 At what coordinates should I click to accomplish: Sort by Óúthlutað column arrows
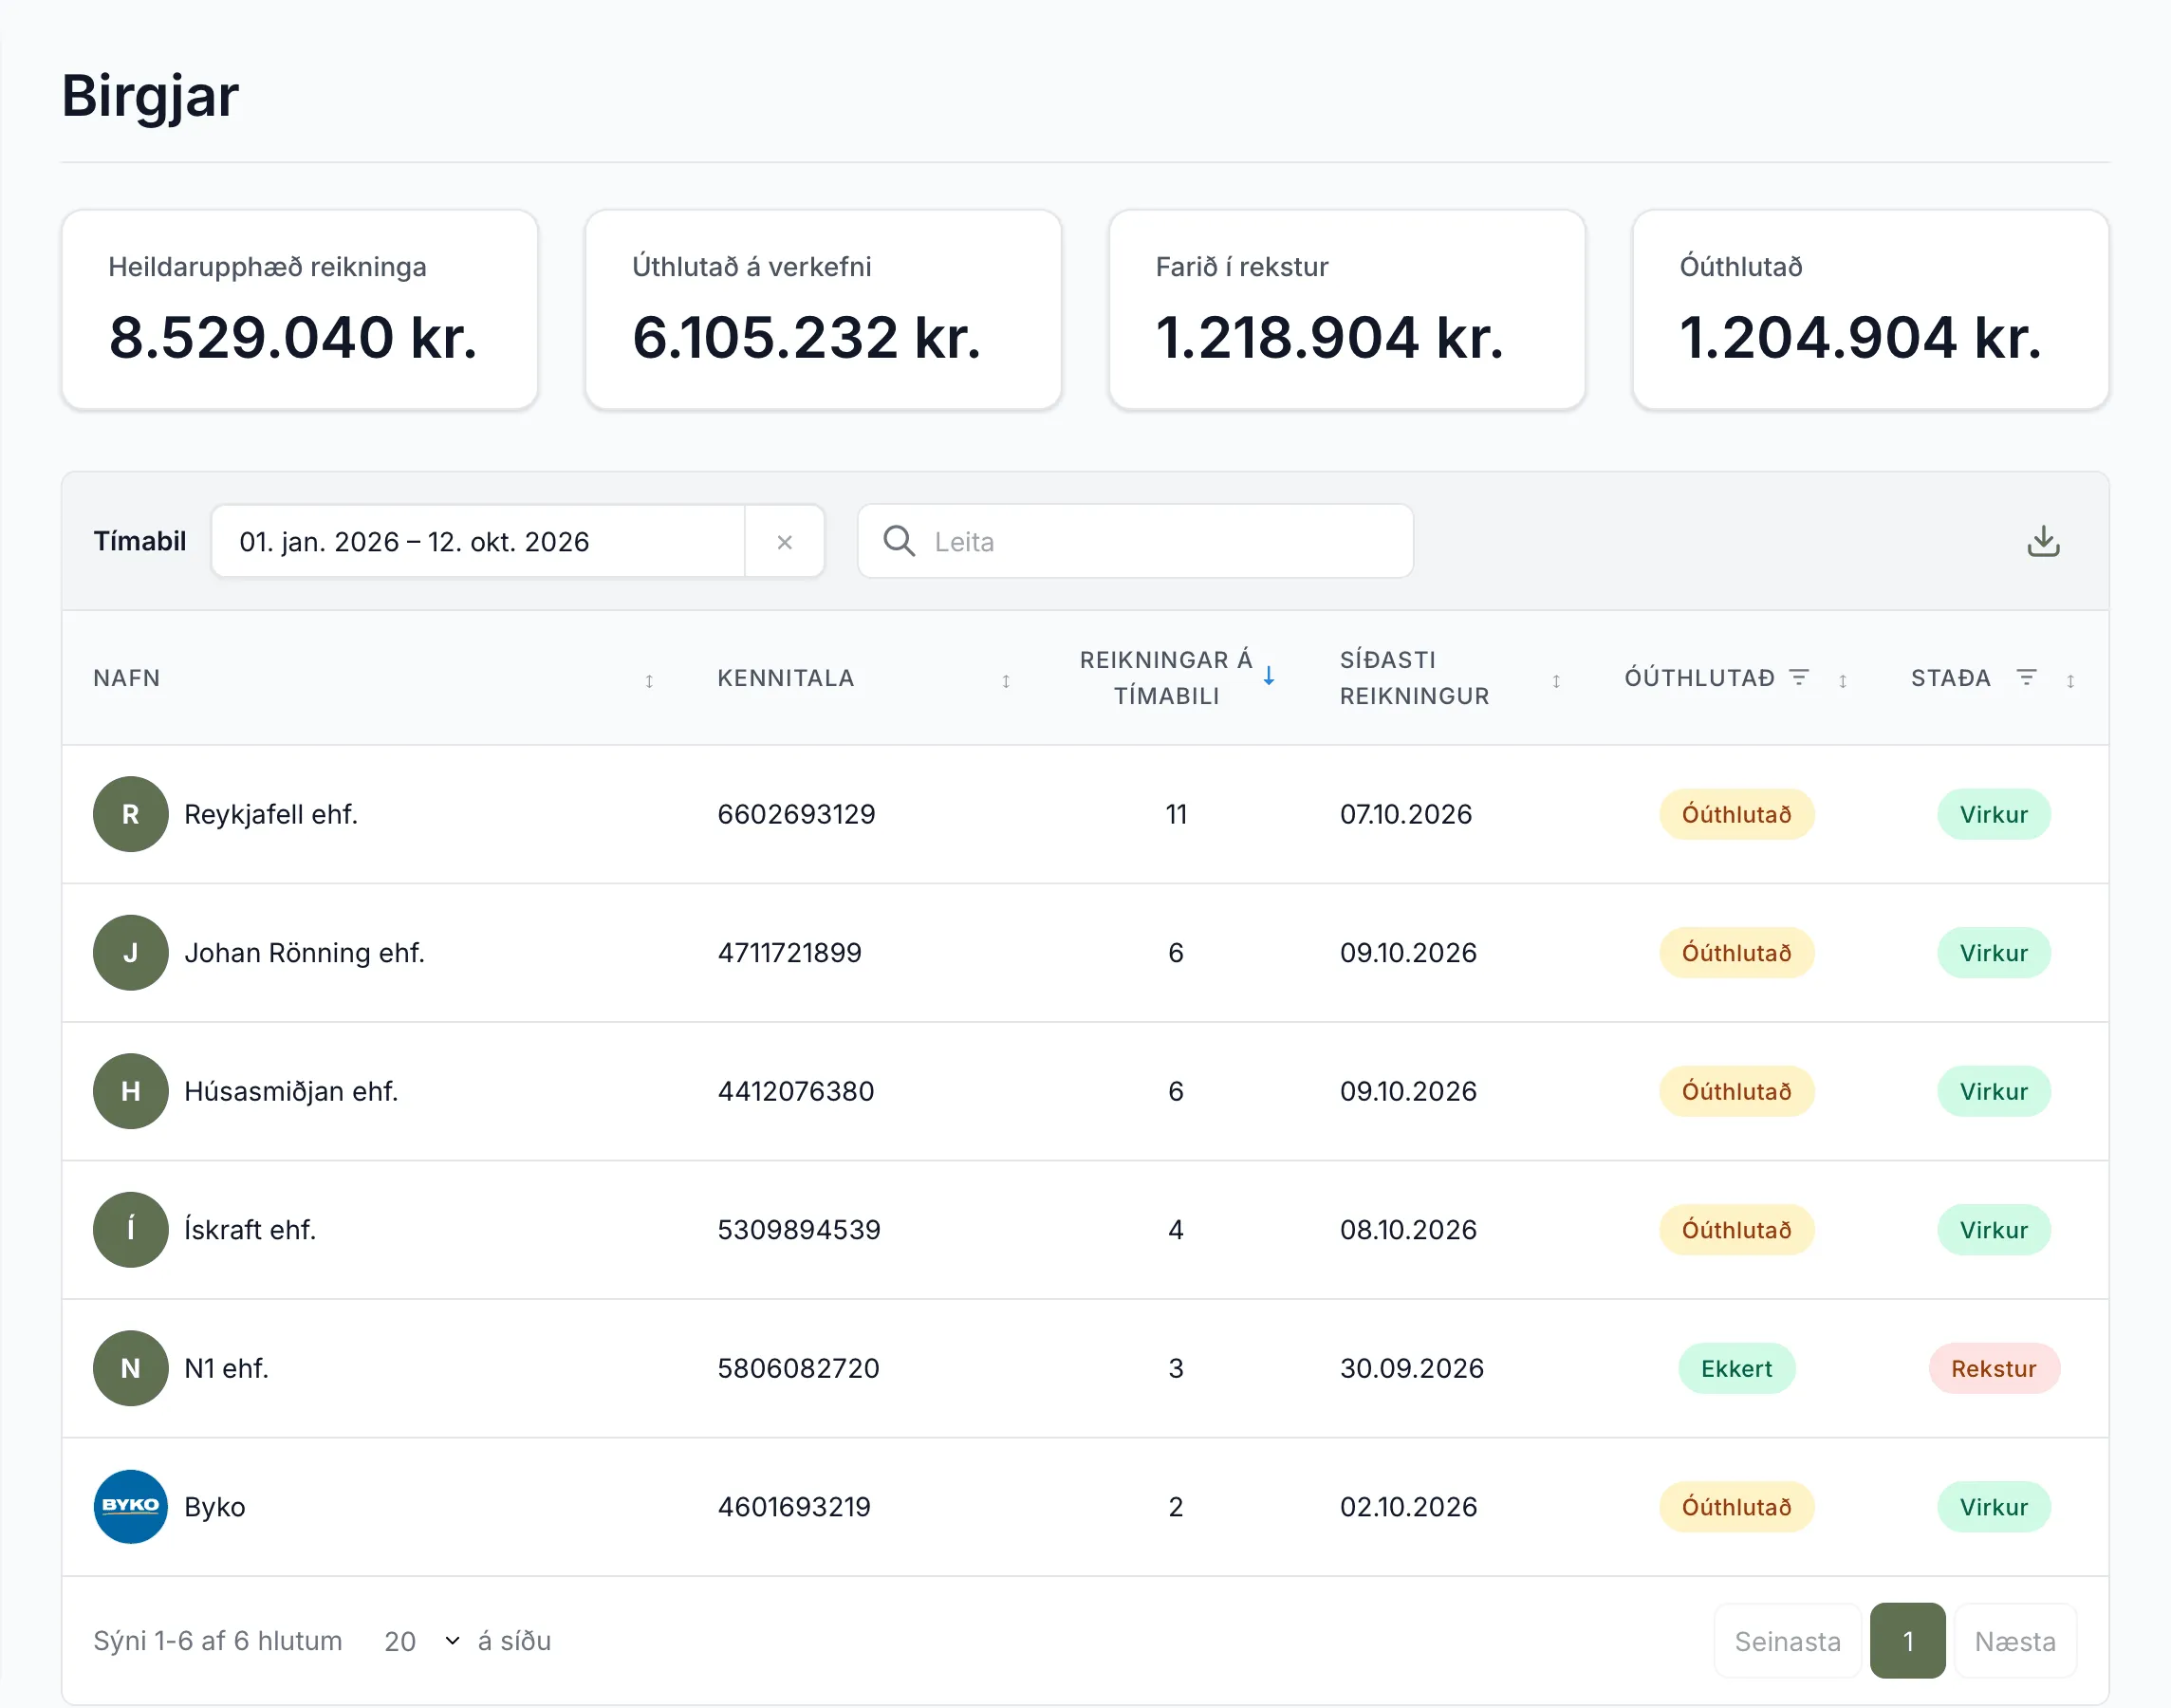[x=1842, y=681]
